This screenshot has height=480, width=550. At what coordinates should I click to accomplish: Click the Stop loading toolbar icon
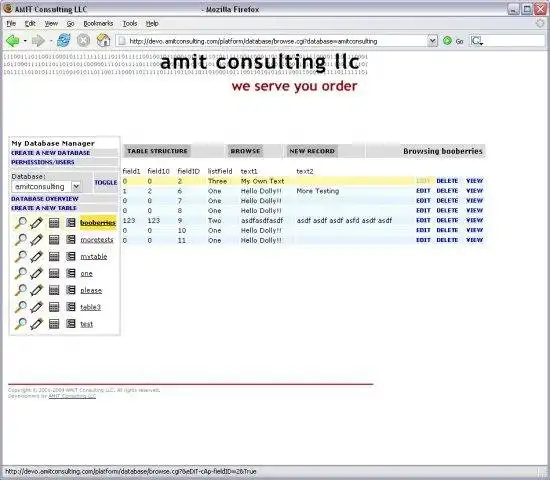(83, 41)
